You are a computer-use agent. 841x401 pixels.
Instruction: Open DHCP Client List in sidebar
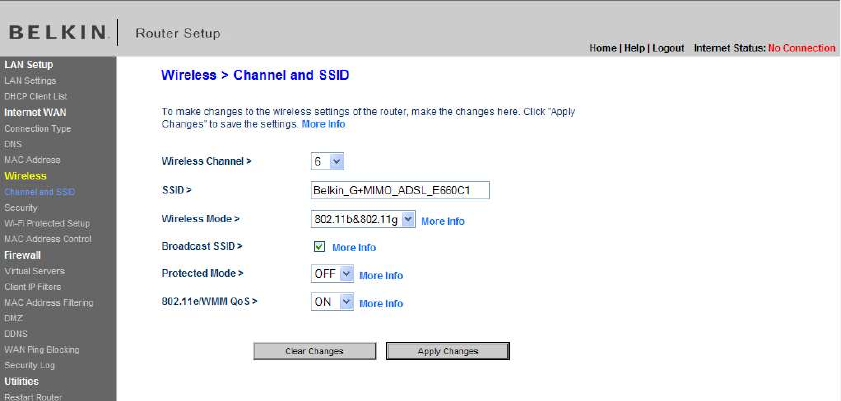[35, 96]
